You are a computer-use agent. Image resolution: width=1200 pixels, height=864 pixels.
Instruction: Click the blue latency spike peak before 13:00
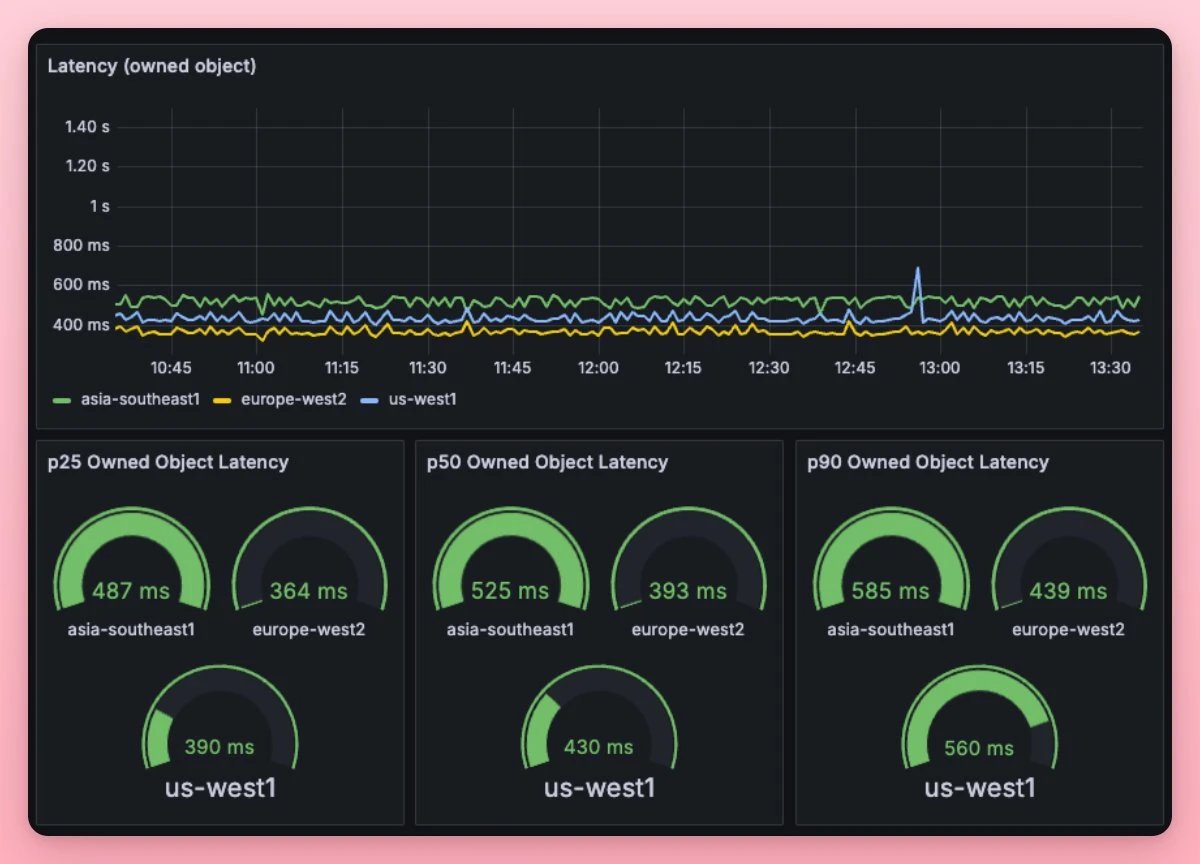917,269
